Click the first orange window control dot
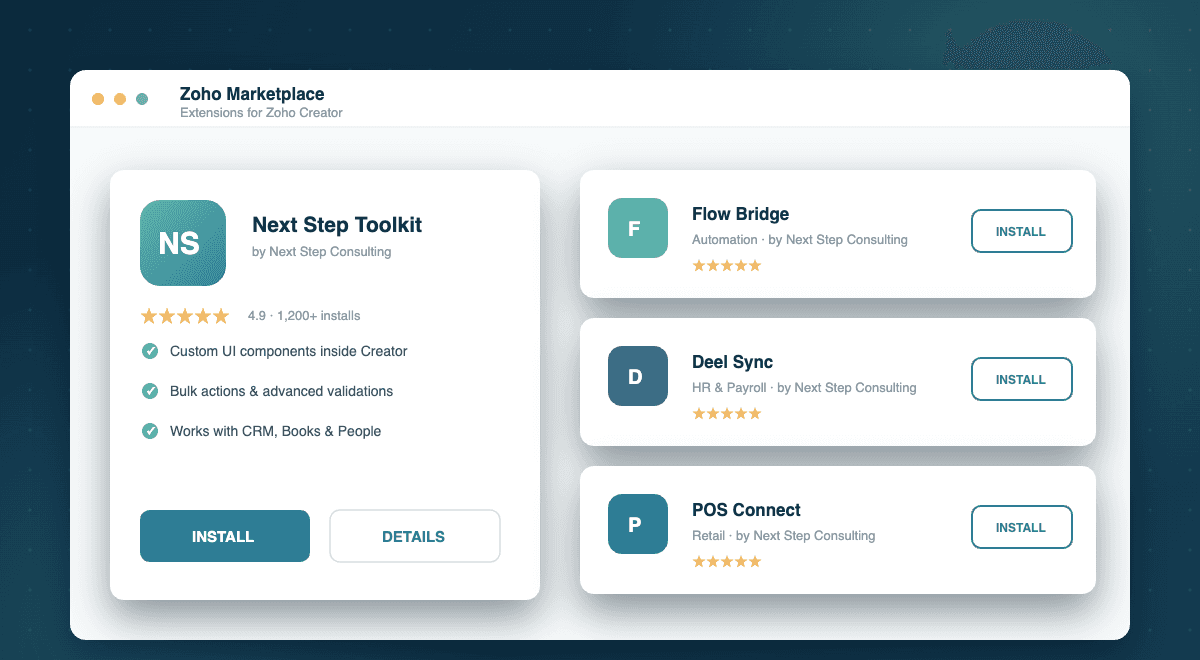The width and height of the screenshot is (1200, 660). point(98,99)
